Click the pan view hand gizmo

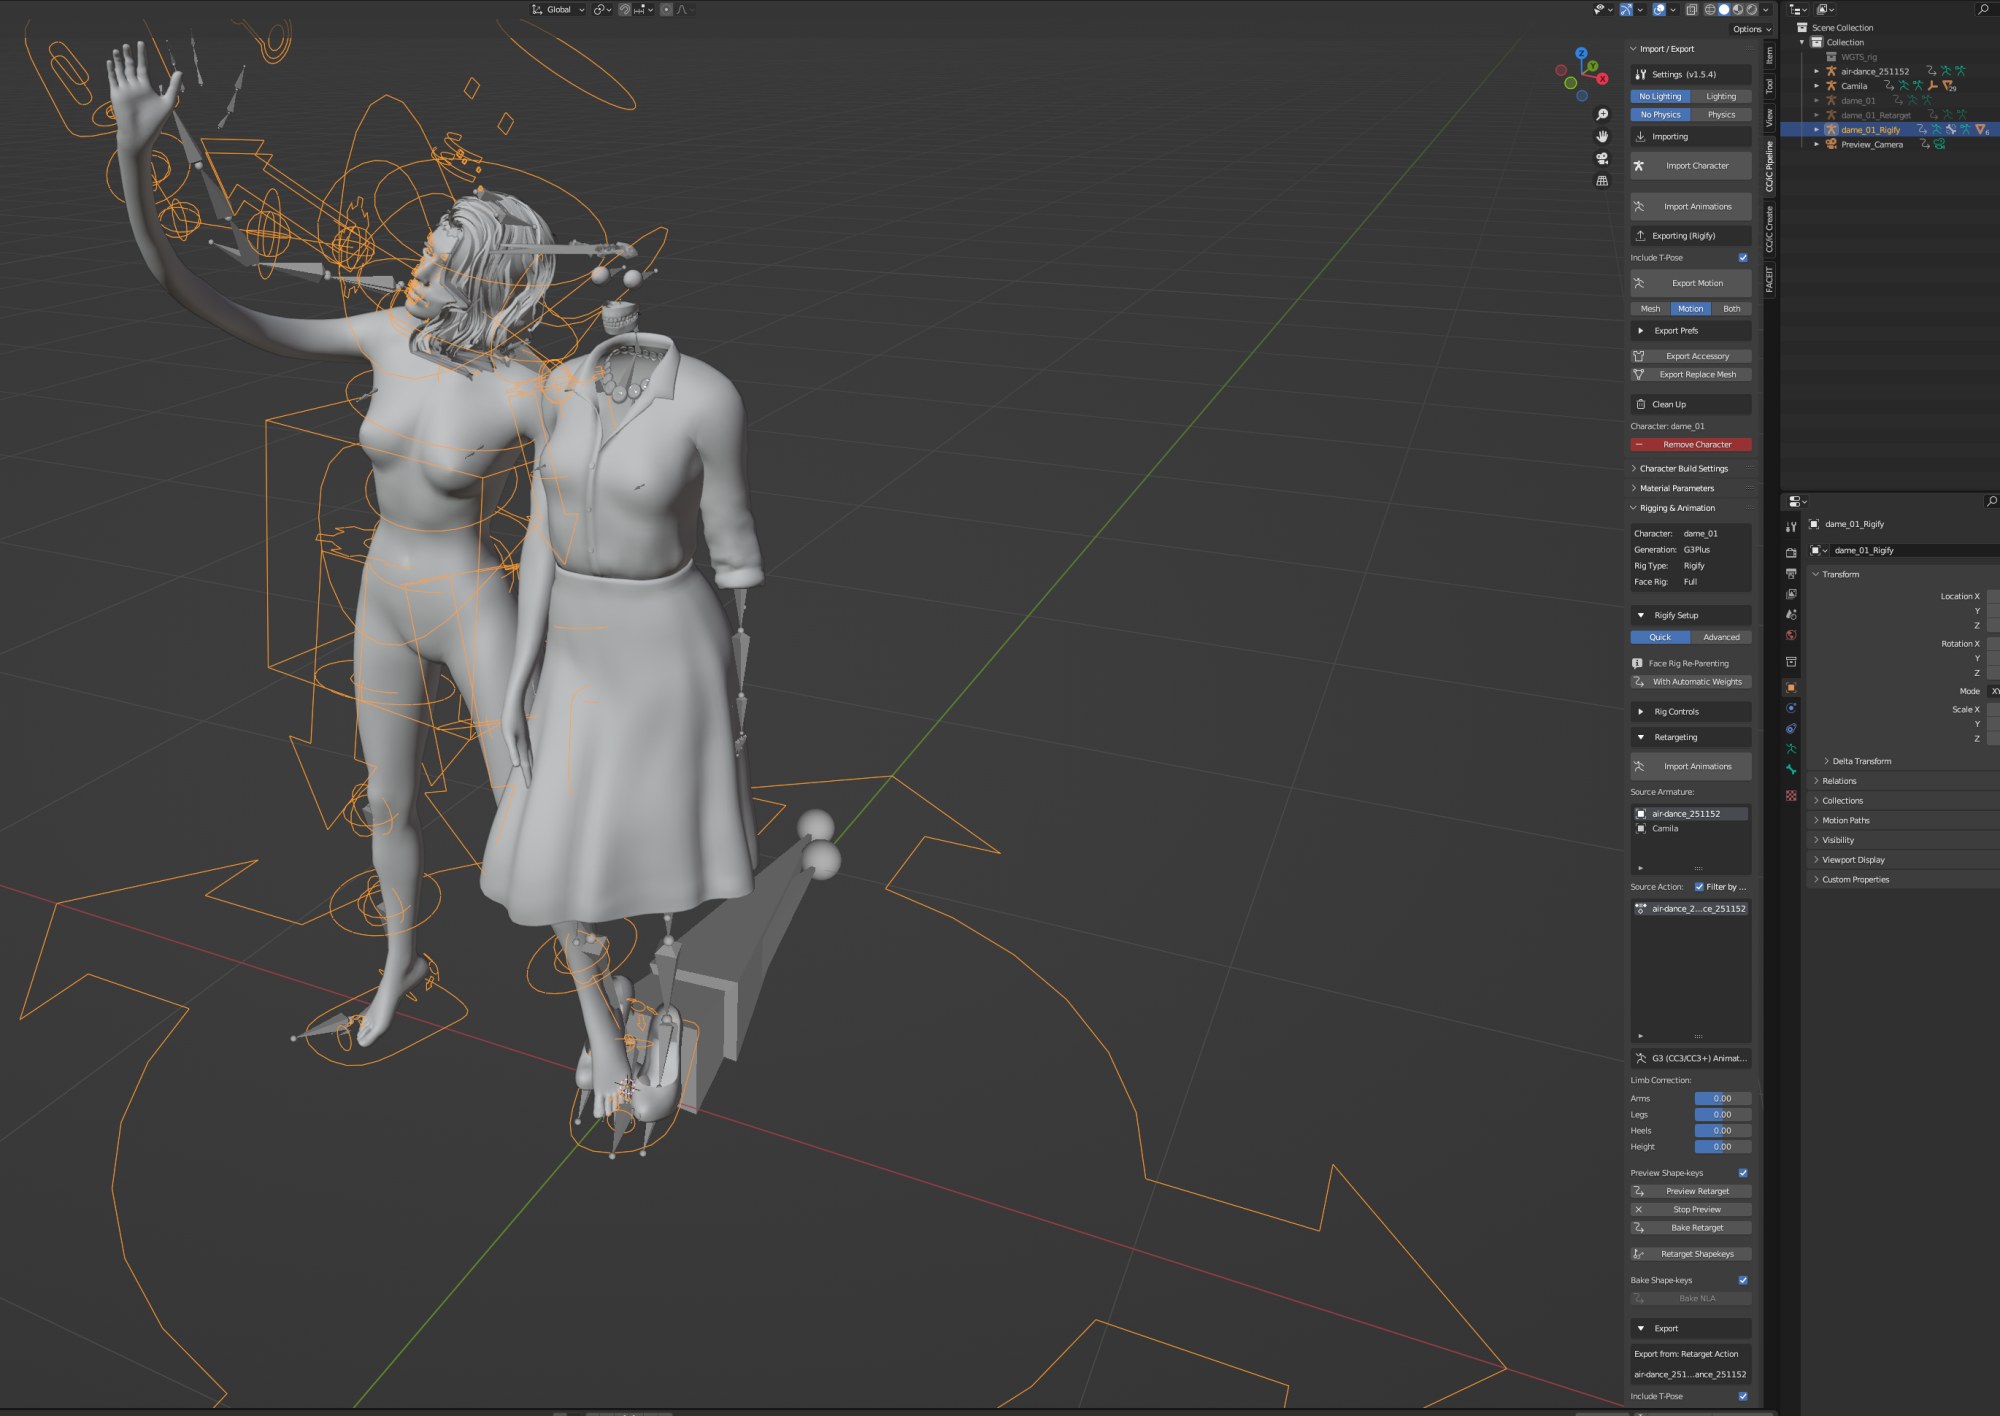[1602, 137]
